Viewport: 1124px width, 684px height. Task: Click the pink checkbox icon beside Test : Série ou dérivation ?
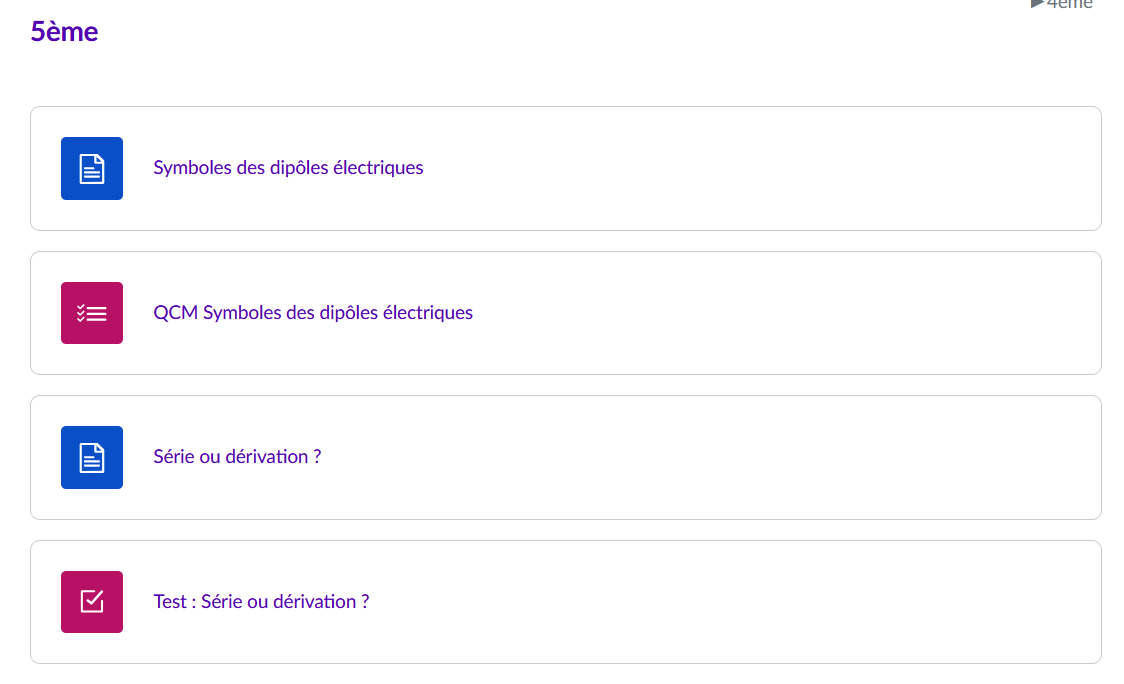click(92, 602)
